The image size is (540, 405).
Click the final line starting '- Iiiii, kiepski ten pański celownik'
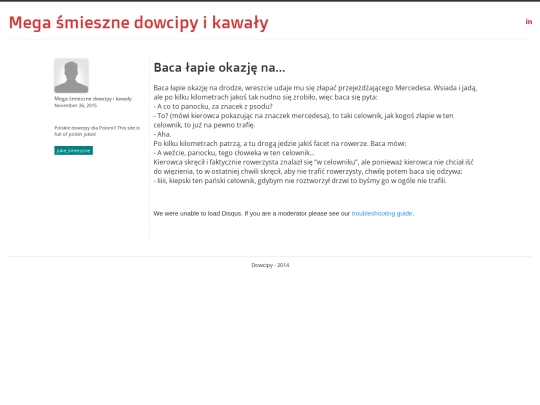pyautogui.click(x=300, y=181)
